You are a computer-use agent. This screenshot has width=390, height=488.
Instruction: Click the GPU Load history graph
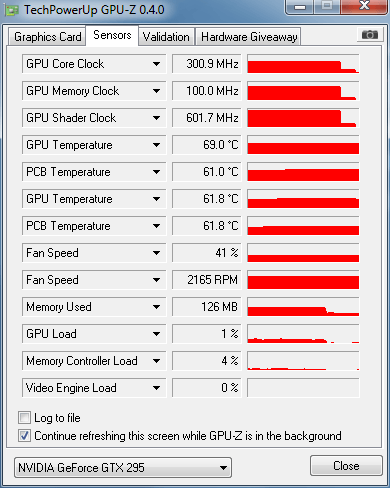[303, 334]
